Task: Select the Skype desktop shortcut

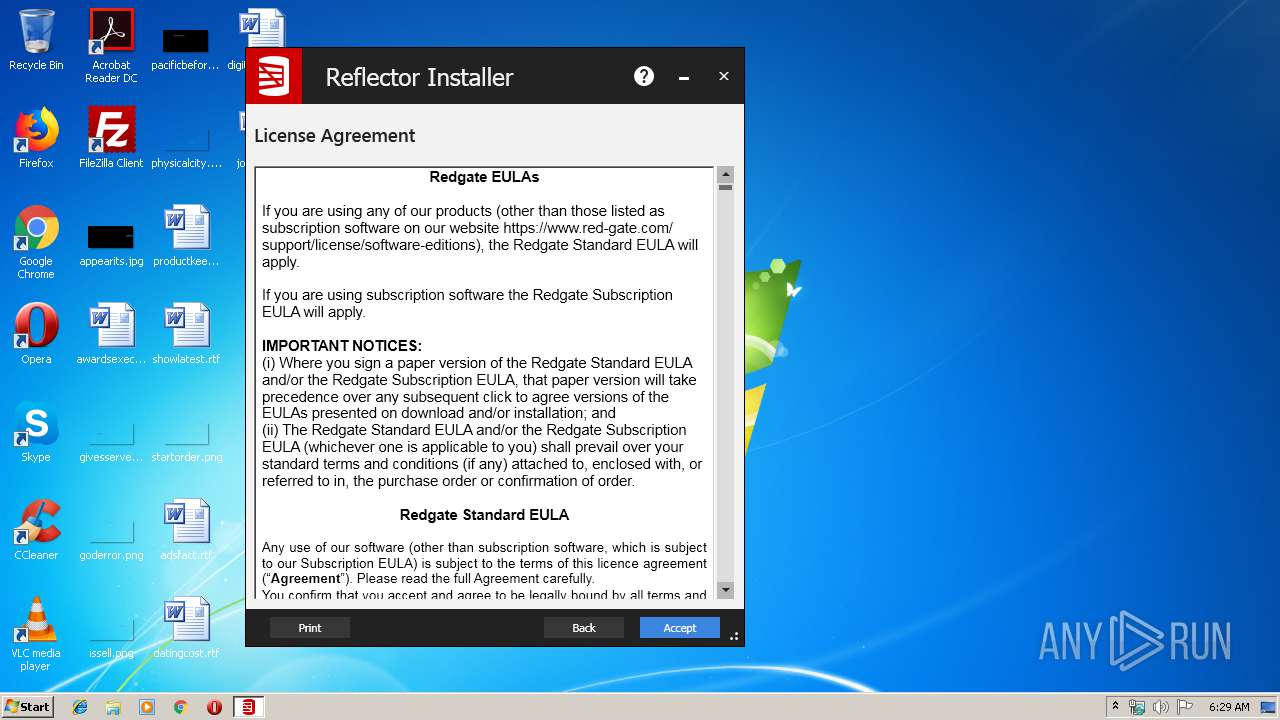Action: click(x=36, y=432)
